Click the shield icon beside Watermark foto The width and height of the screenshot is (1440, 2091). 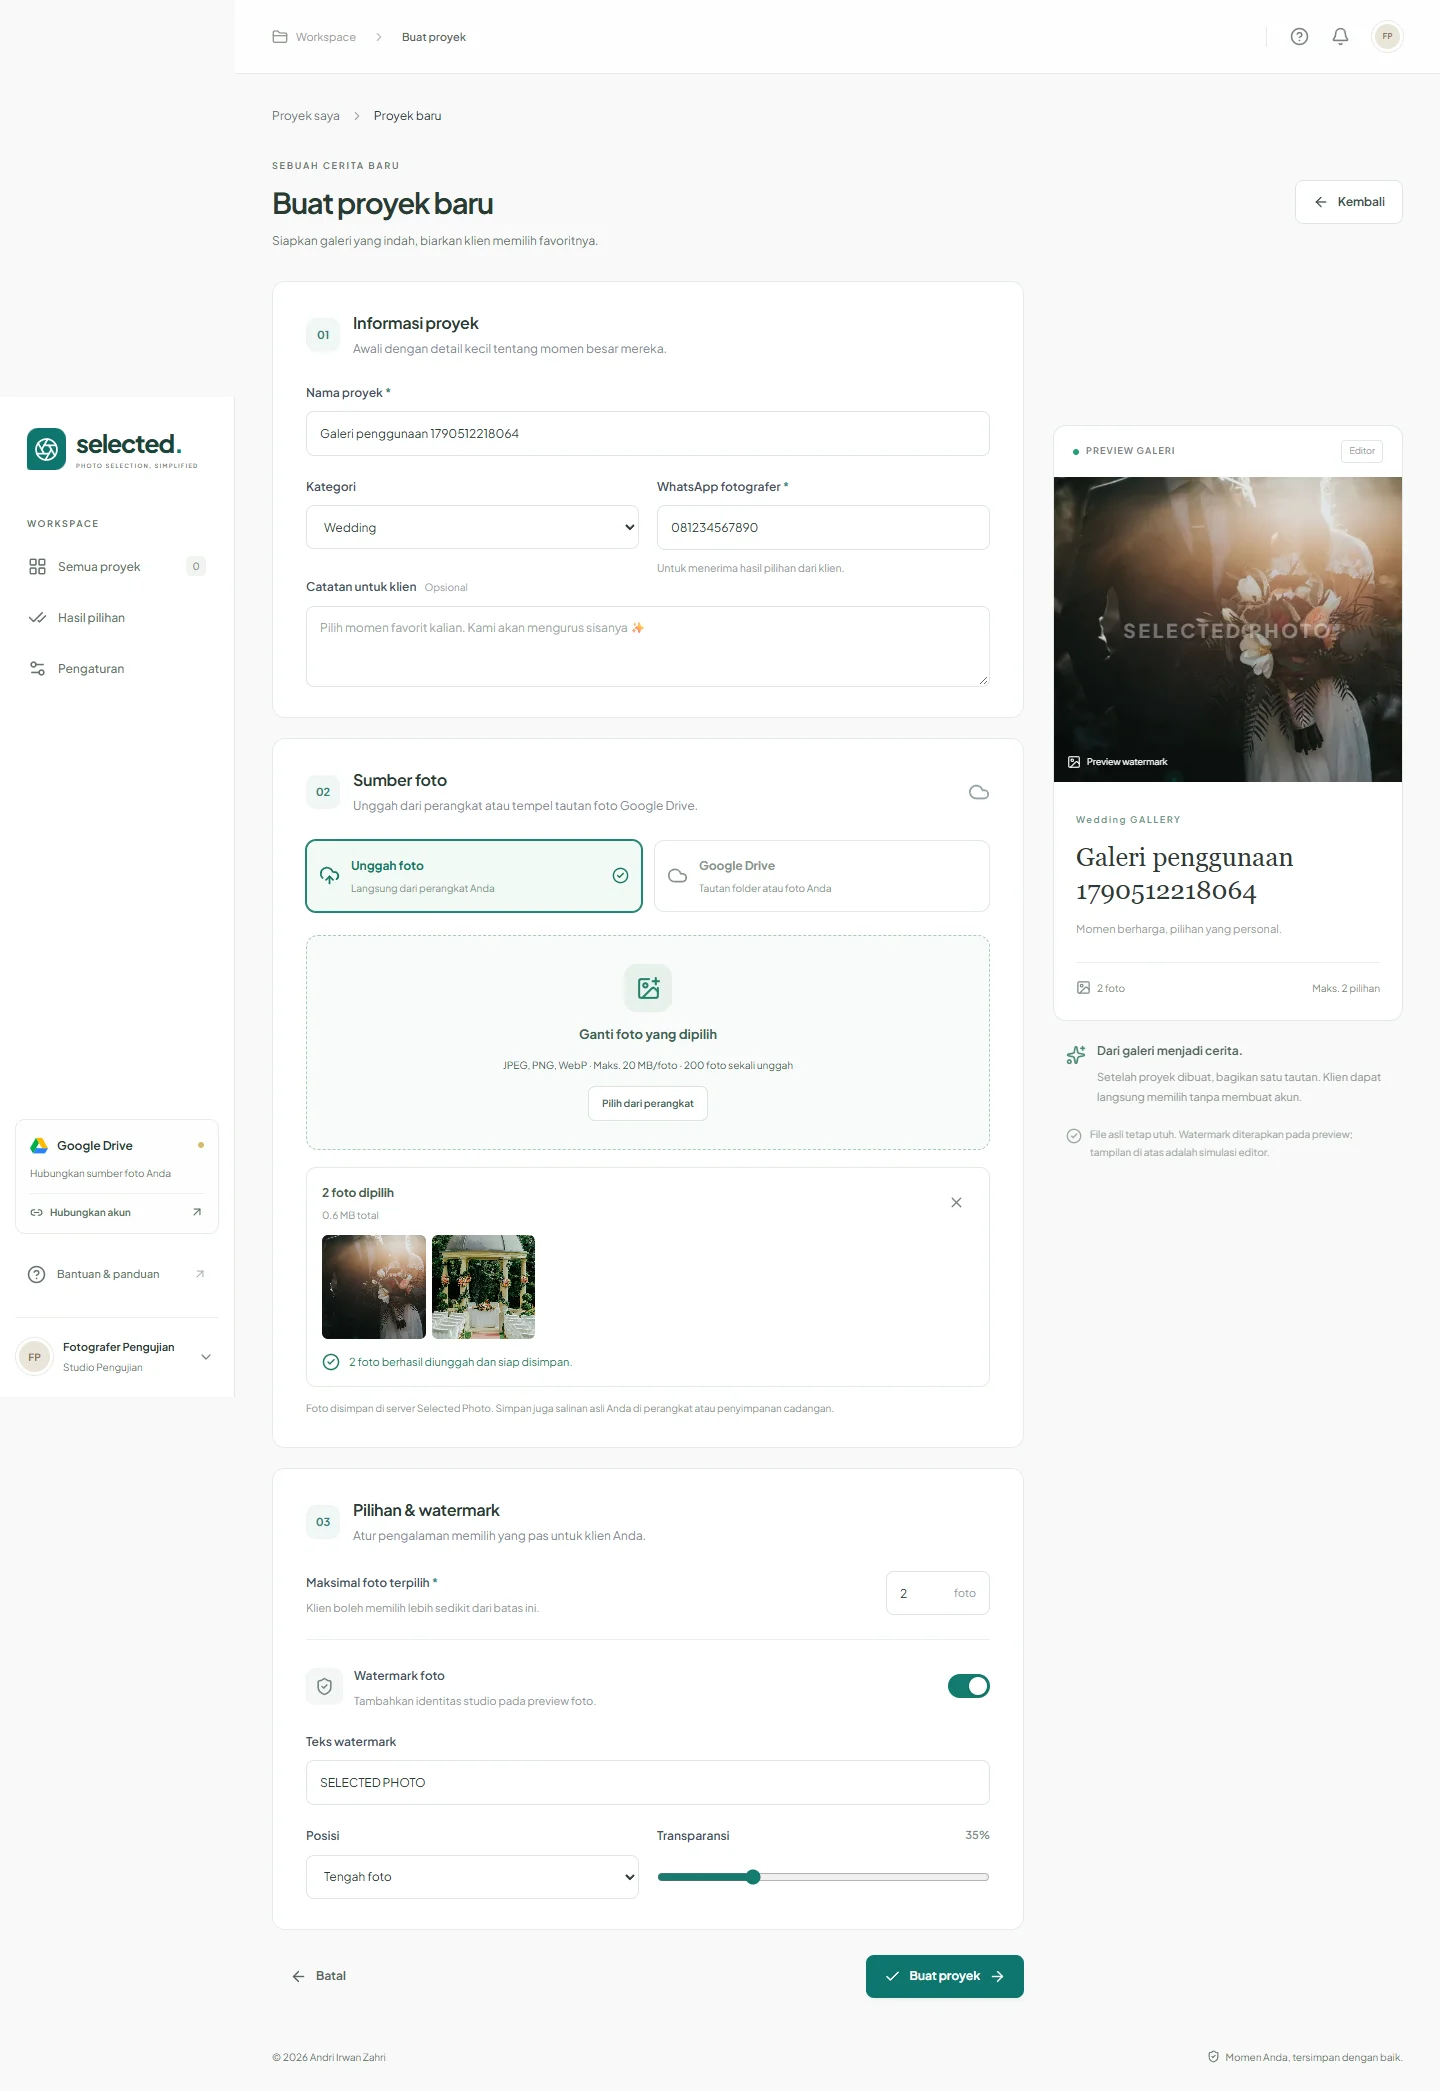324,1687
